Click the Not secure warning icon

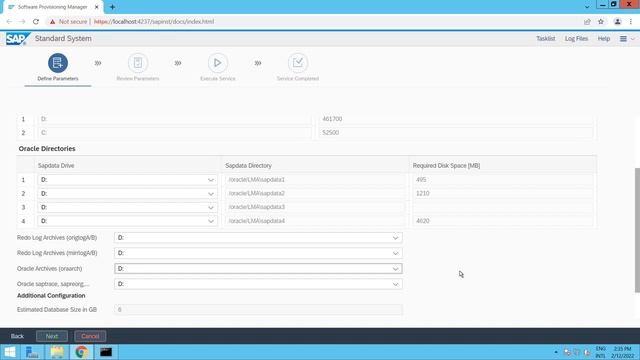(52, 22)
